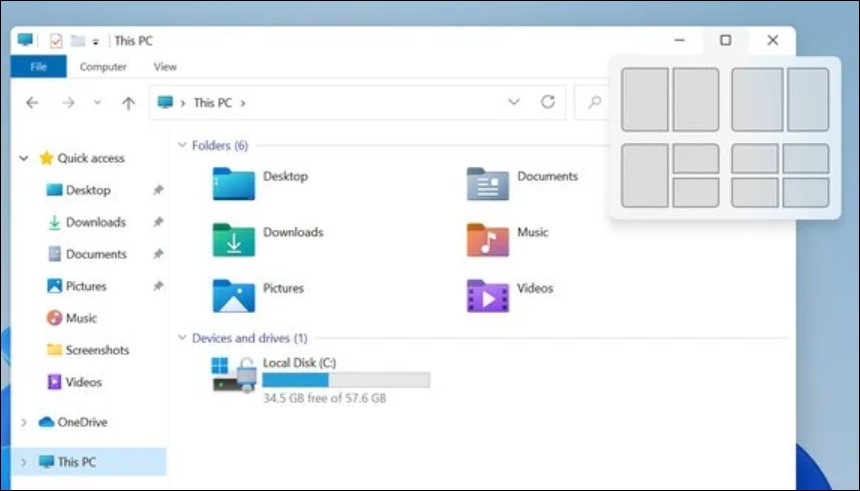Snap window to right half of two-equal layout
This screenshot has width=860, height=491.
[696, 99]
